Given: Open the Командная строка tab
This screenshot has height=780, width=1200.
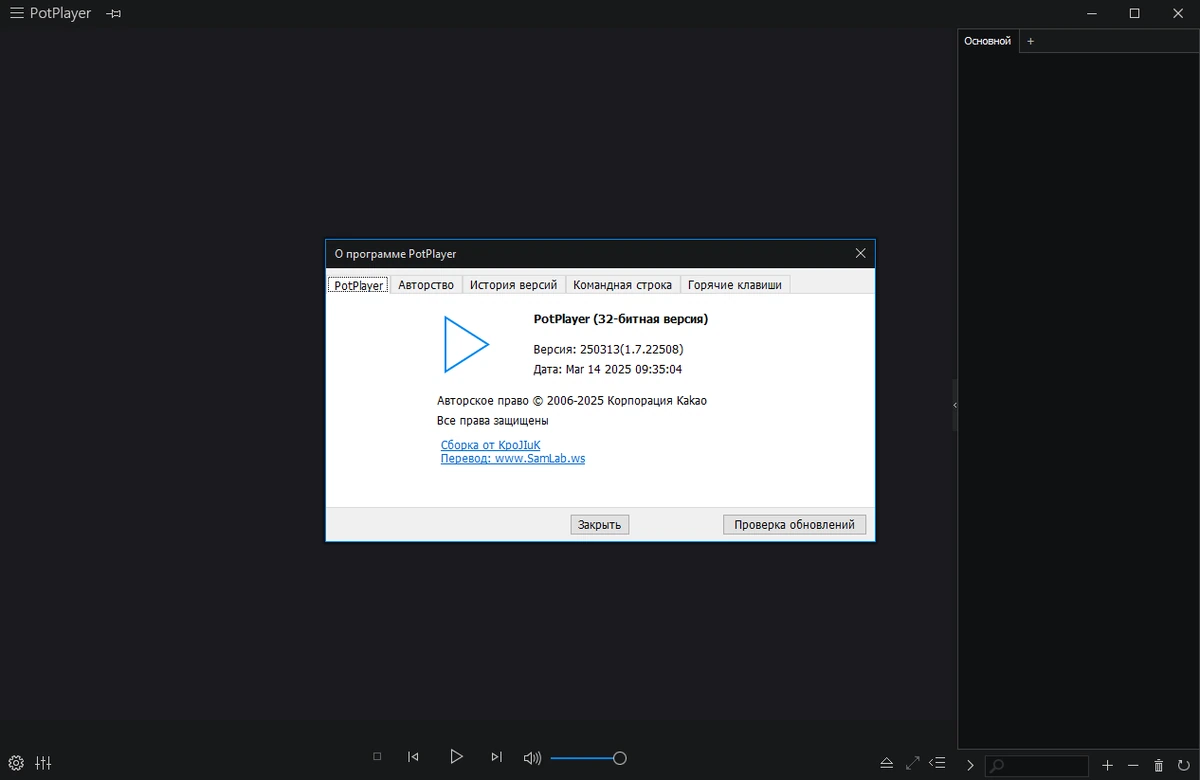Looking at the screenshot, I should tap(622, 285).
